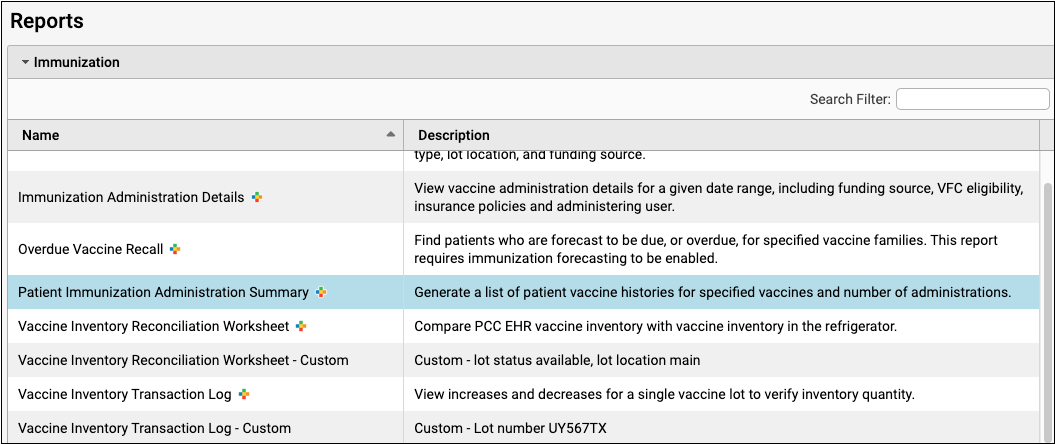Click PCC icon beside Patient Immunization Administration Summary
Screen dimensions: 1055x444
321,292
